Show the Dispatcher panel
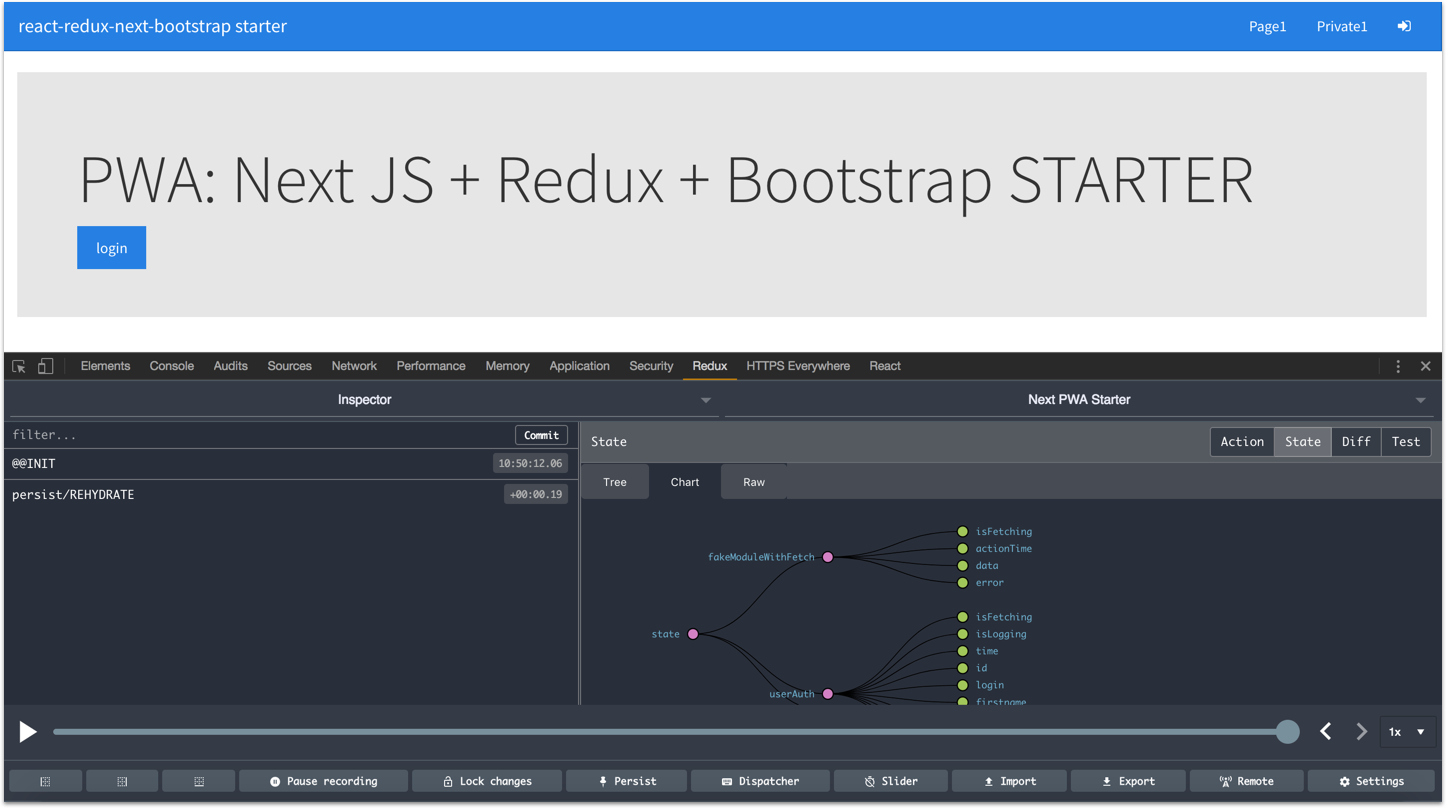This screenshot has height=808, width=1446. 759,781
